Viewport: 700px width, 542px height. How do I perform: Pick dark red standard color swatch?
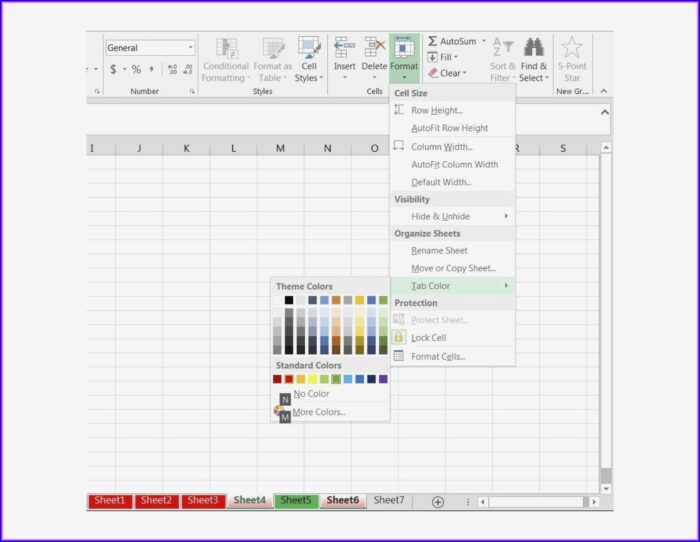pyautogui.click(x=277, y=379)
